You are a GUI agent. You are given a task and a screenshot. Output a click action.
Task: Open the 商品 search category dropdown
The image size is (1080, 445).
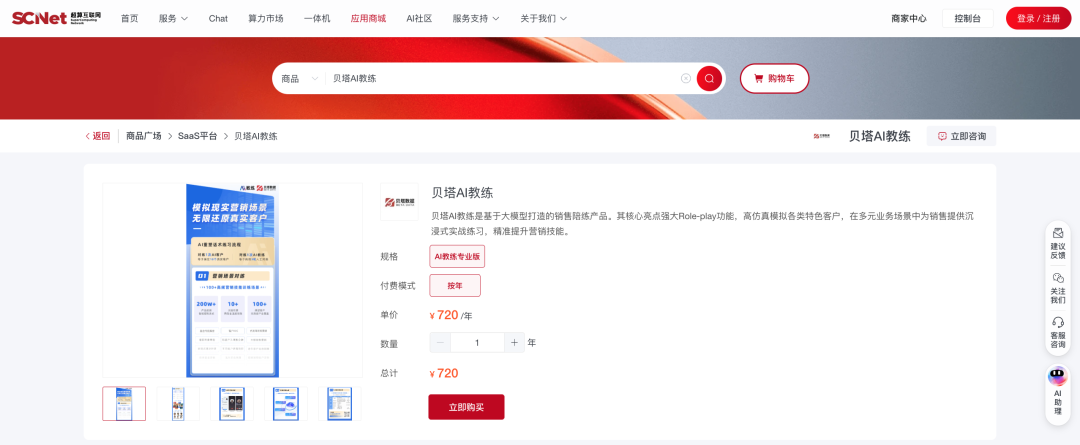point(299,79)
